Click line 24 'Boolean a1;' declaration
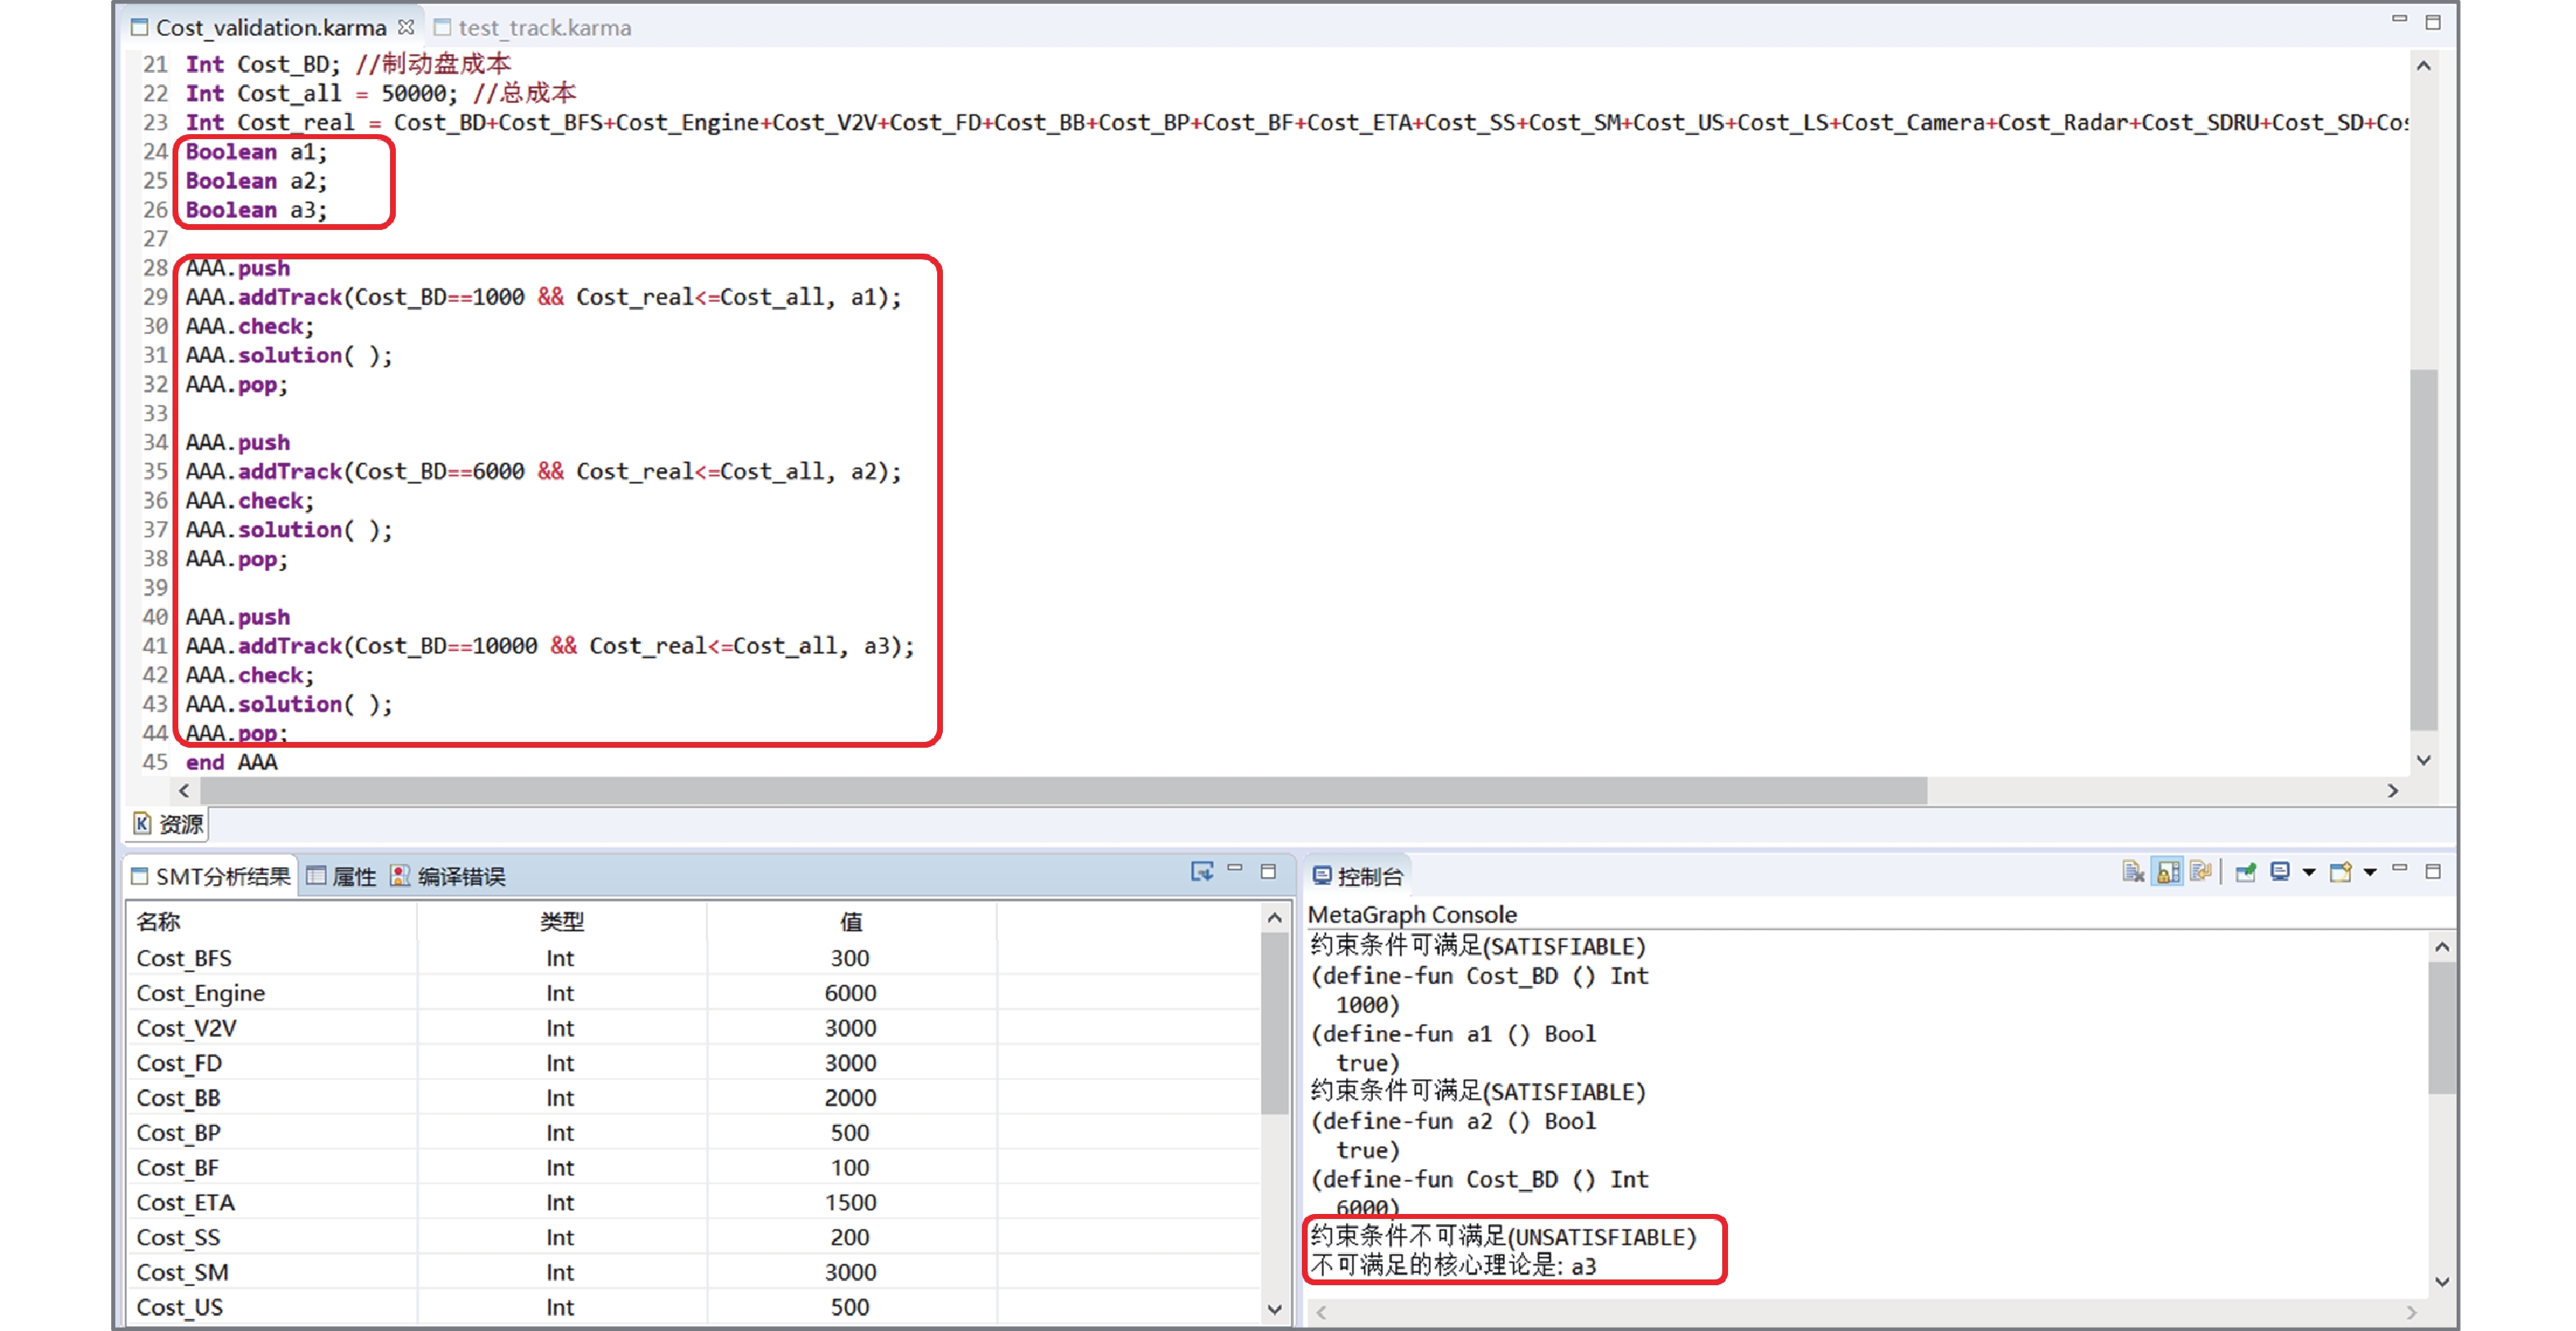 (256, 151)
